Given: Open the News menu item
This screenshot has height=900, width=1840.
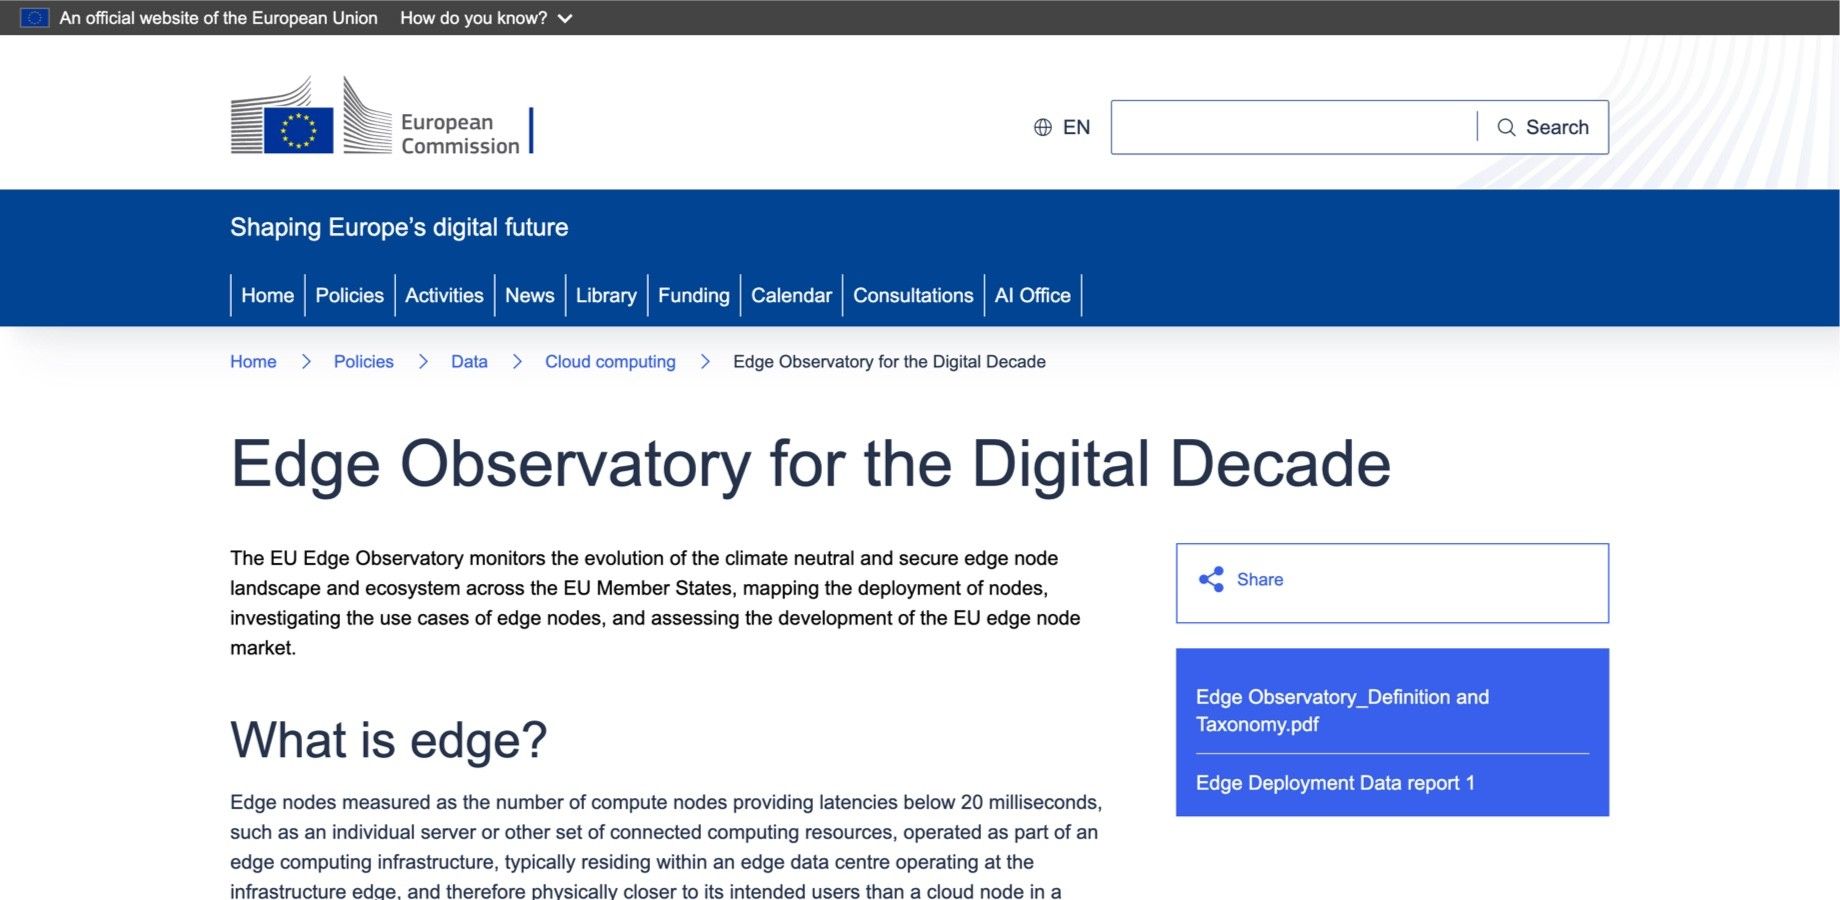Looking at the screenshot, I should pyautogui.click(x=529, y=295).
